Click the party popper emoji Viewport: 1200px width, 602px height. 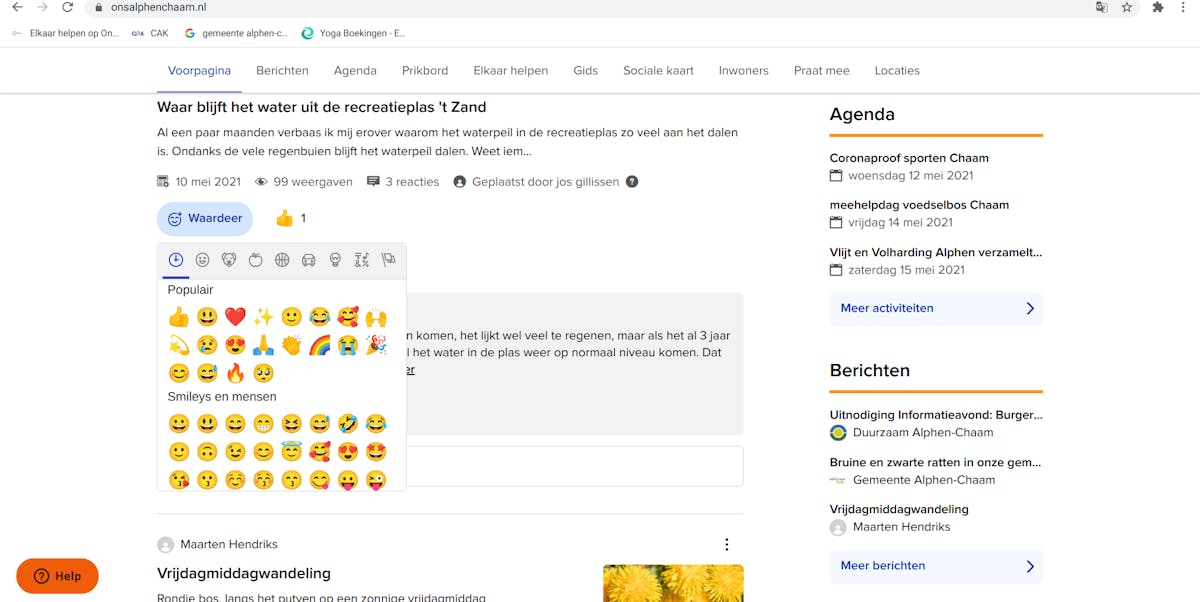[376, 345]
